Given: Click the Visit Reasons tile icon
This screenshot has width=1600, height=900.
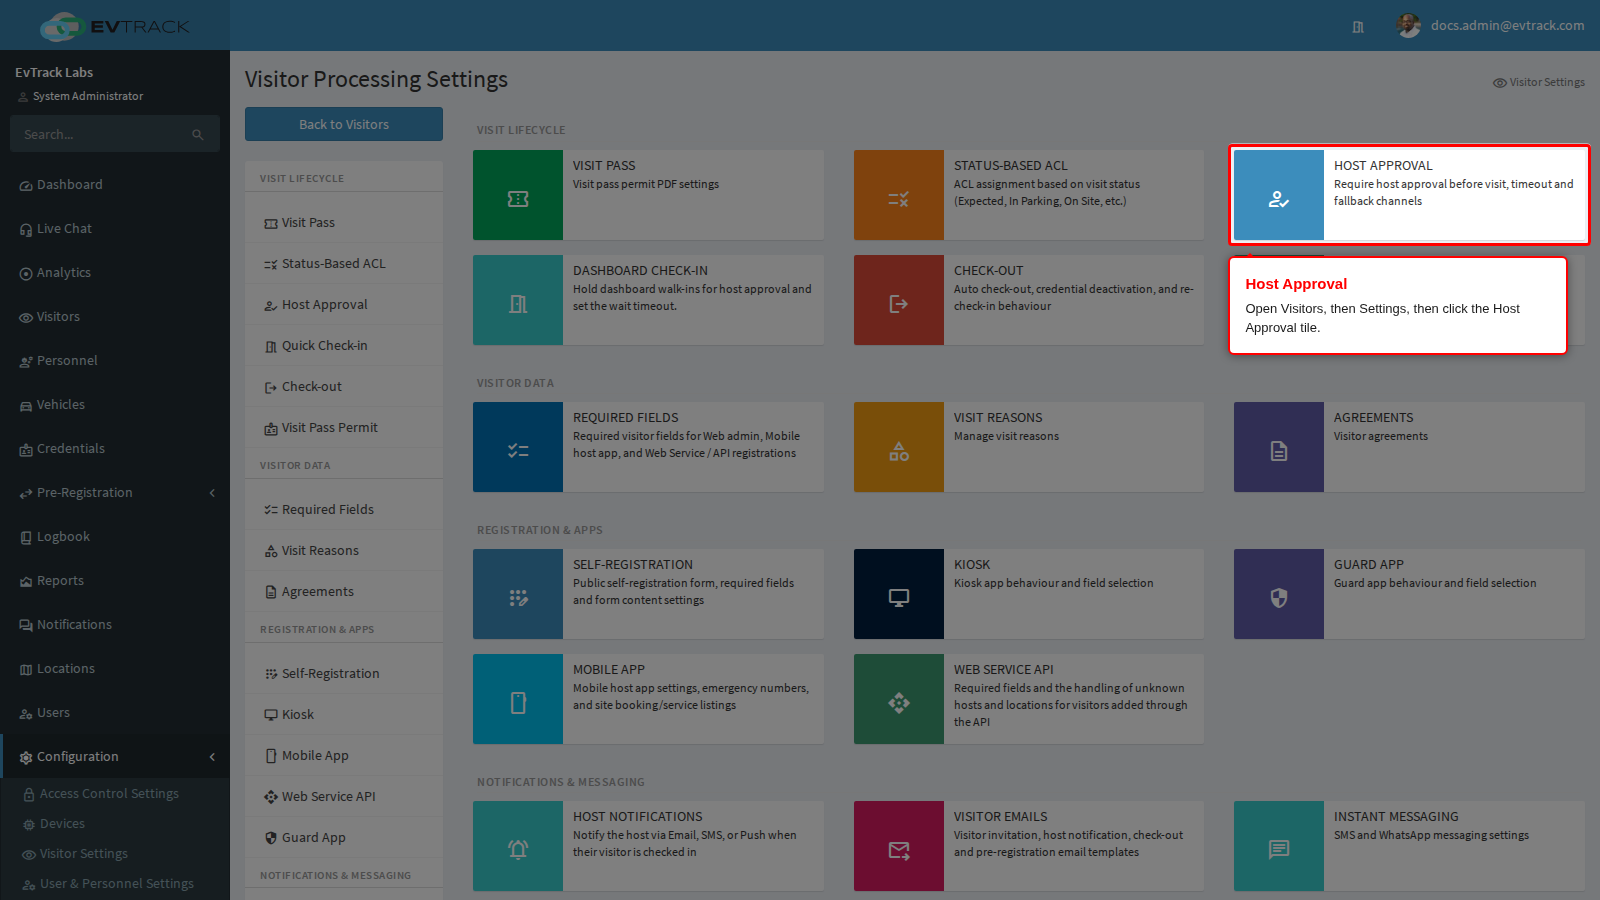Looking at the screenshot, I should (899, 447).
